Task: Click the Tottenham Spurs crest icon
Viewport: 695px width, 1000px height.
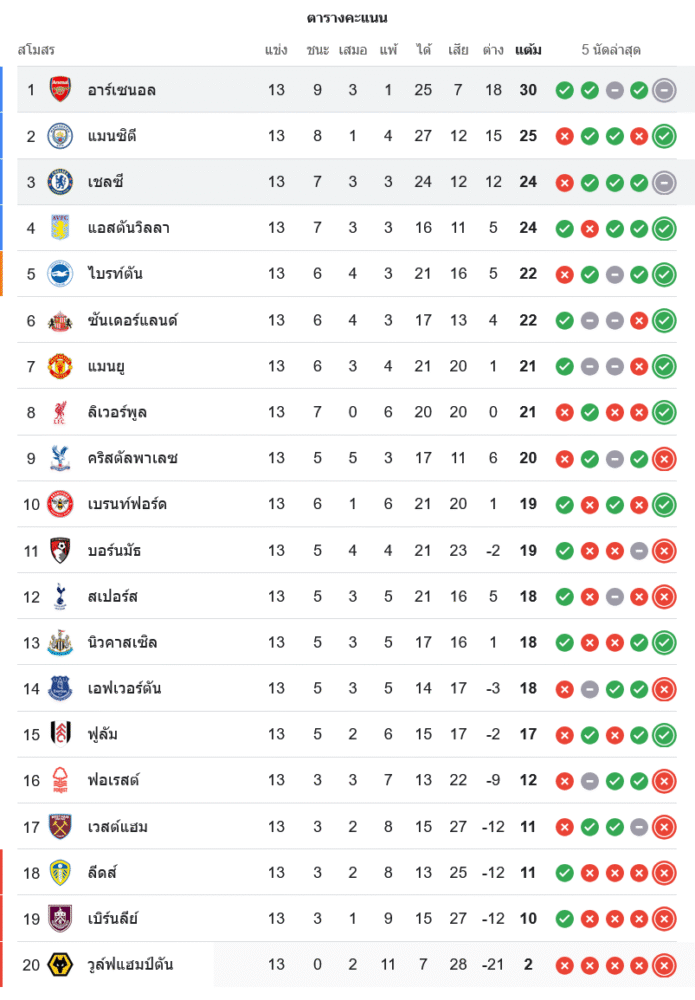Action: pos(60,596)
